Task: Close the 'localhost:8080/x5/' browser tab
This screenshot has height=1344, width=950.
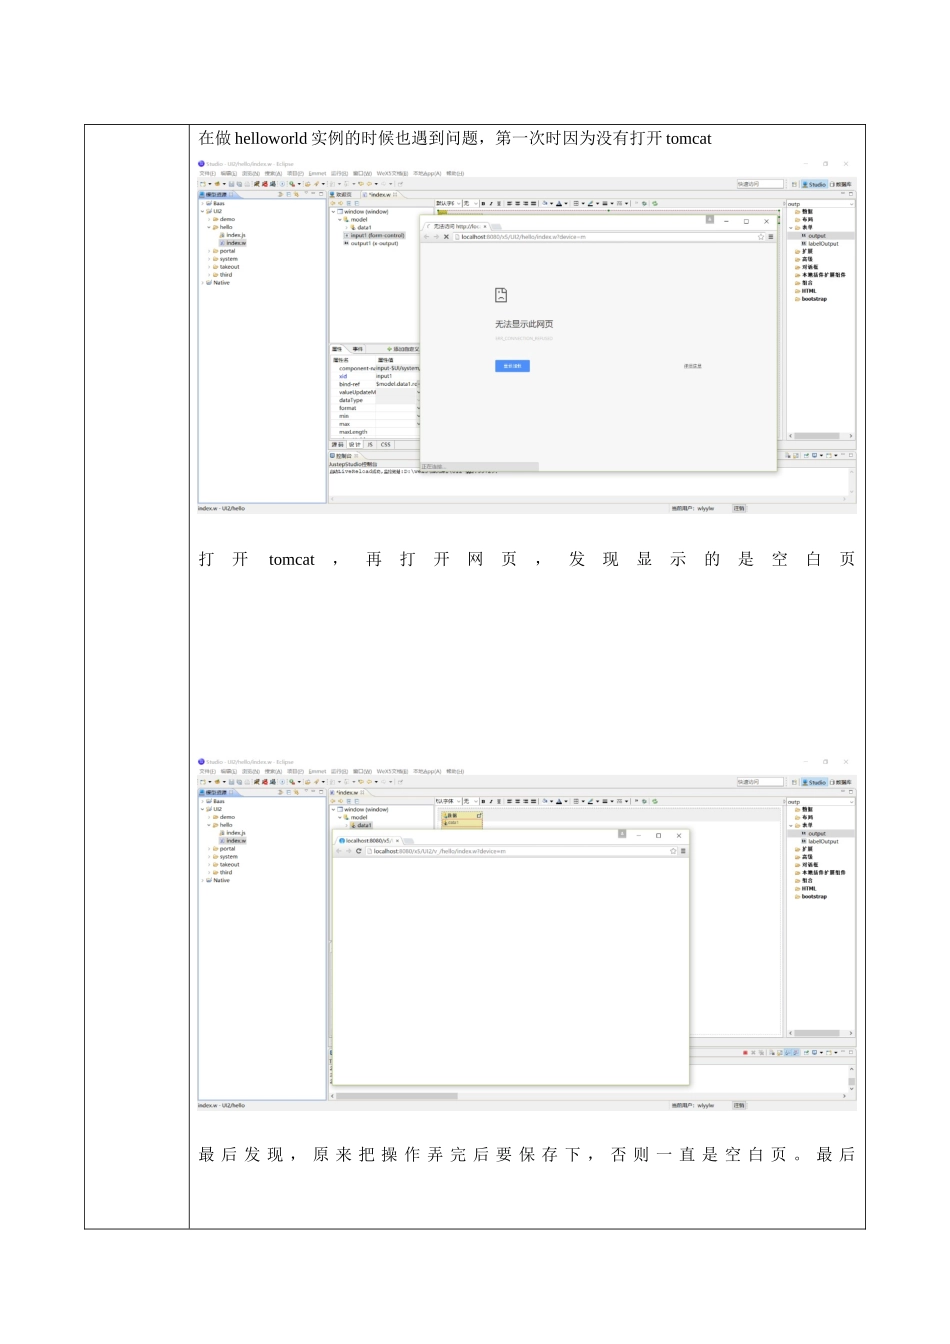Action: click(398, 841)
